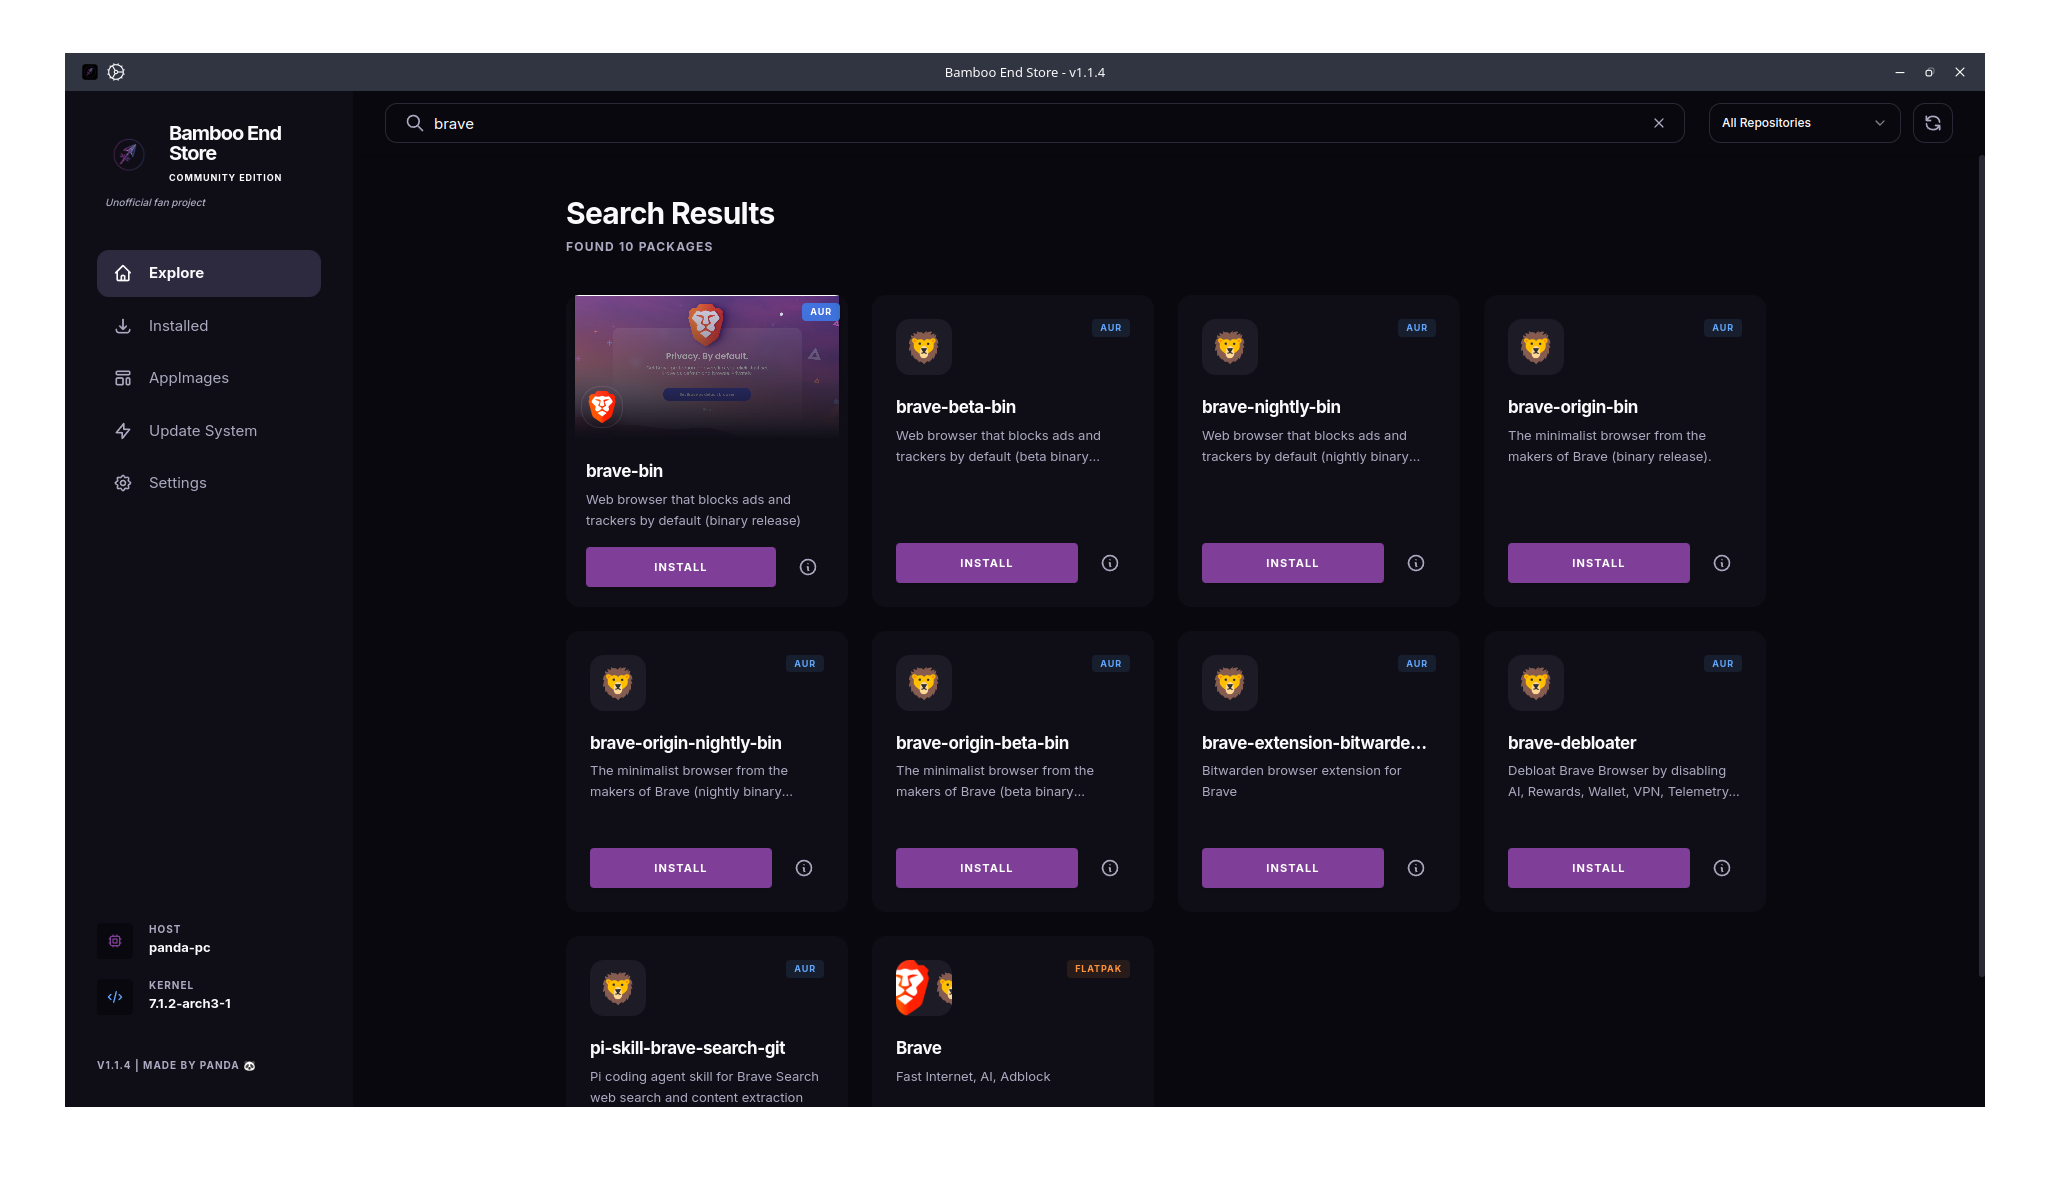The width and height of the screenshot is (2050, 1184).
Task: Open the Update System section
Action: [209, 431]
